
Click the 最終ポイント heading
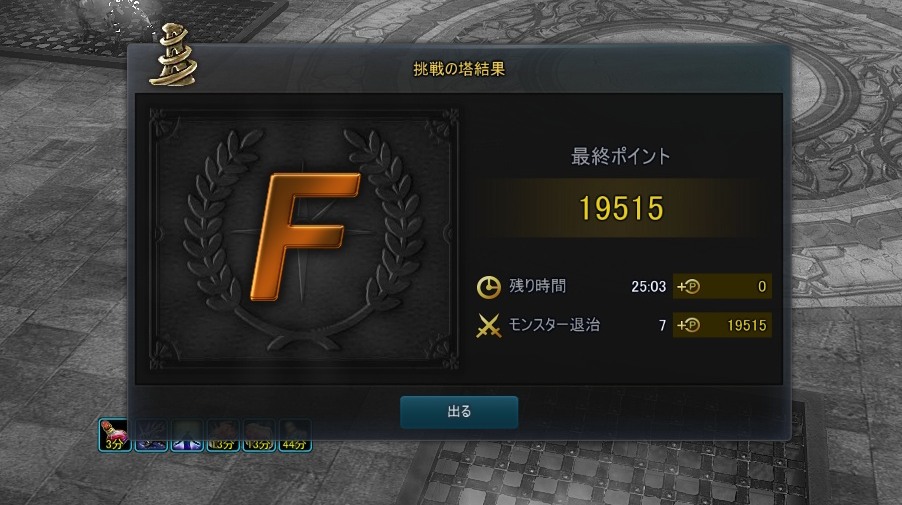click(621, 156)
